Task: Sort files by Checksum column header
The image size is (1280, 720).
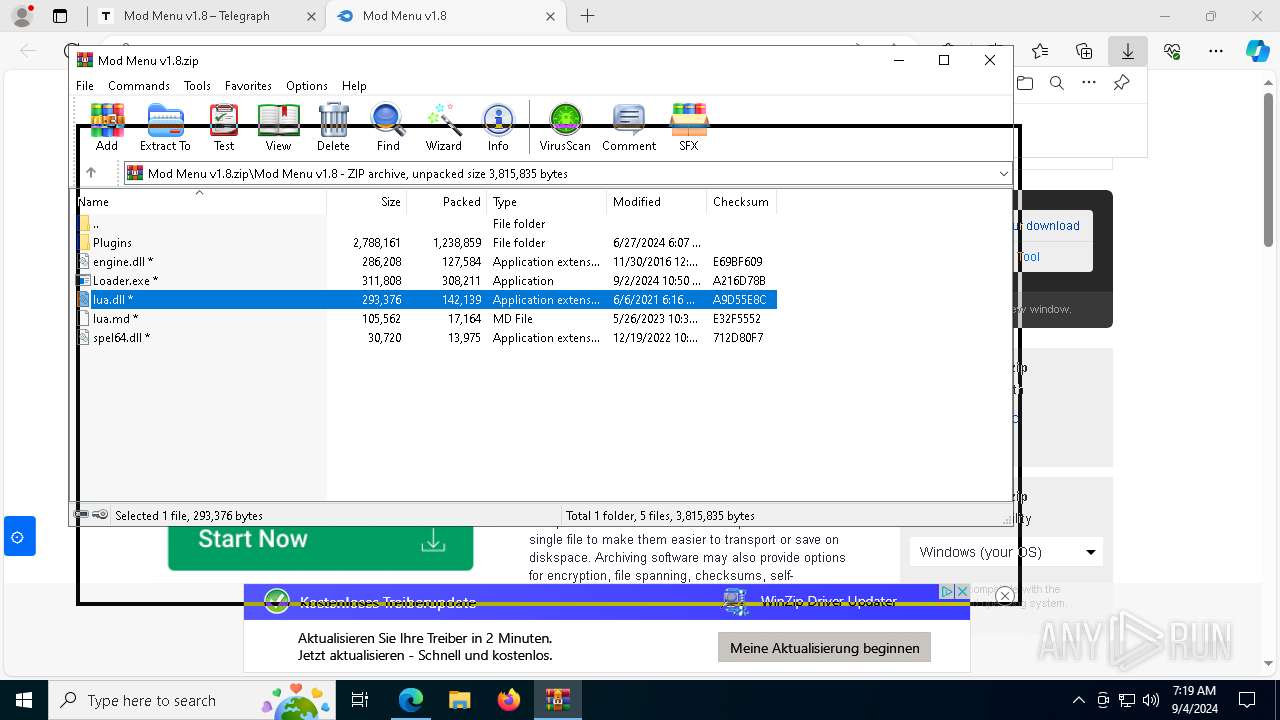Action: pos(741,202)
